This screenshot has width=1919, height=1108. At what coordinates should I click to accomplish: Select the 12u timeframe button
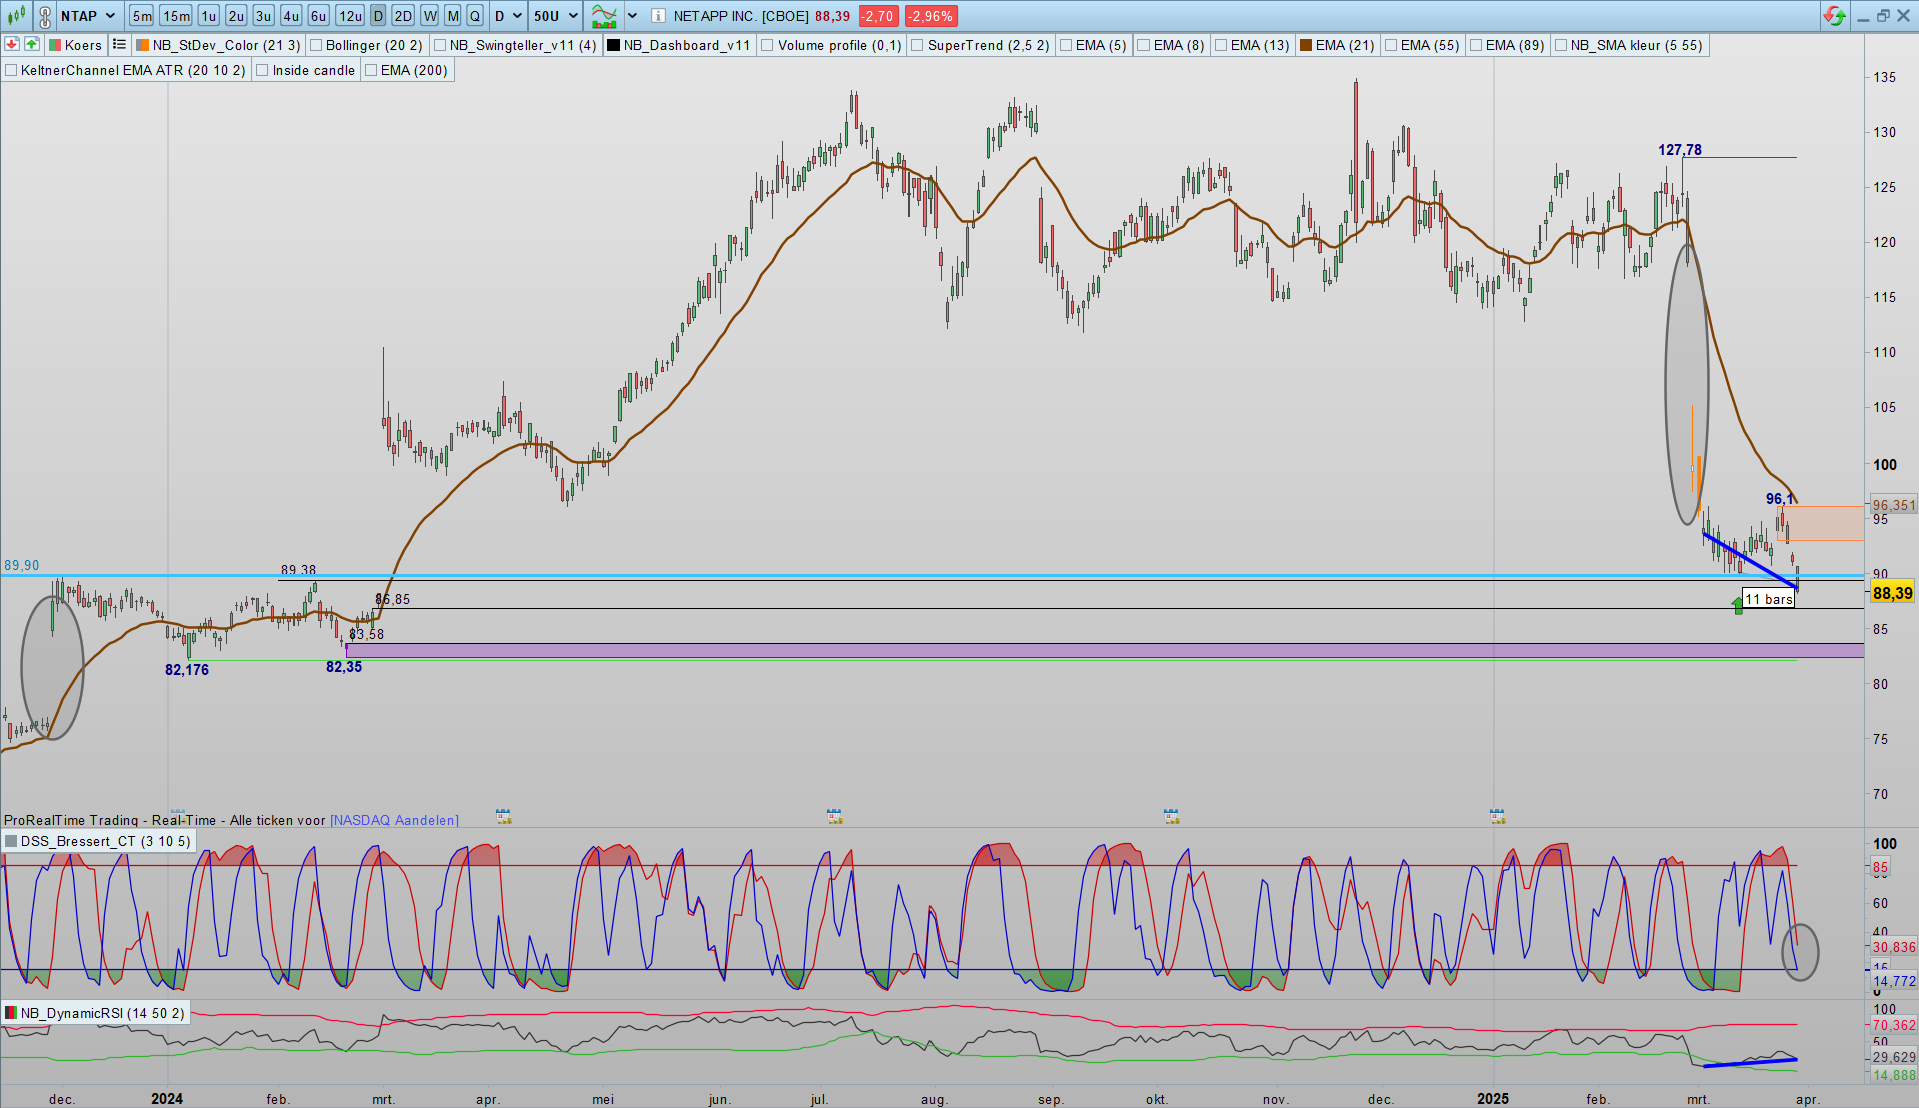[x=350, y=16]
